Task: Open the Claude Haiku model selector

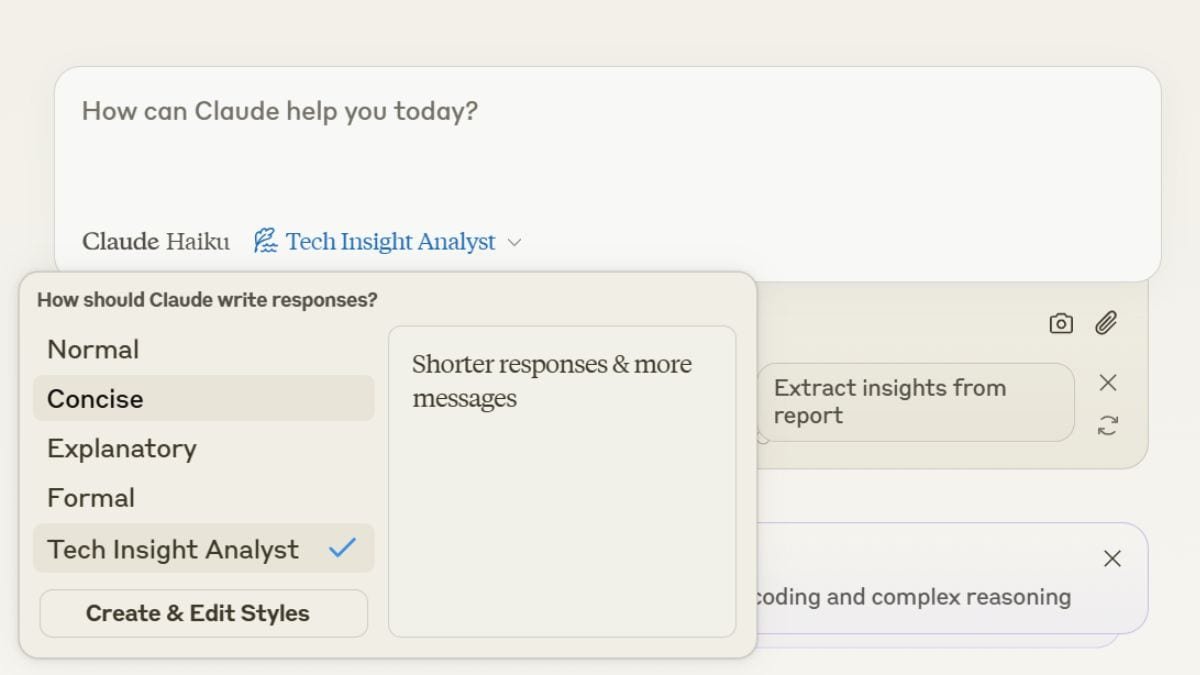Action: point(156,241)
